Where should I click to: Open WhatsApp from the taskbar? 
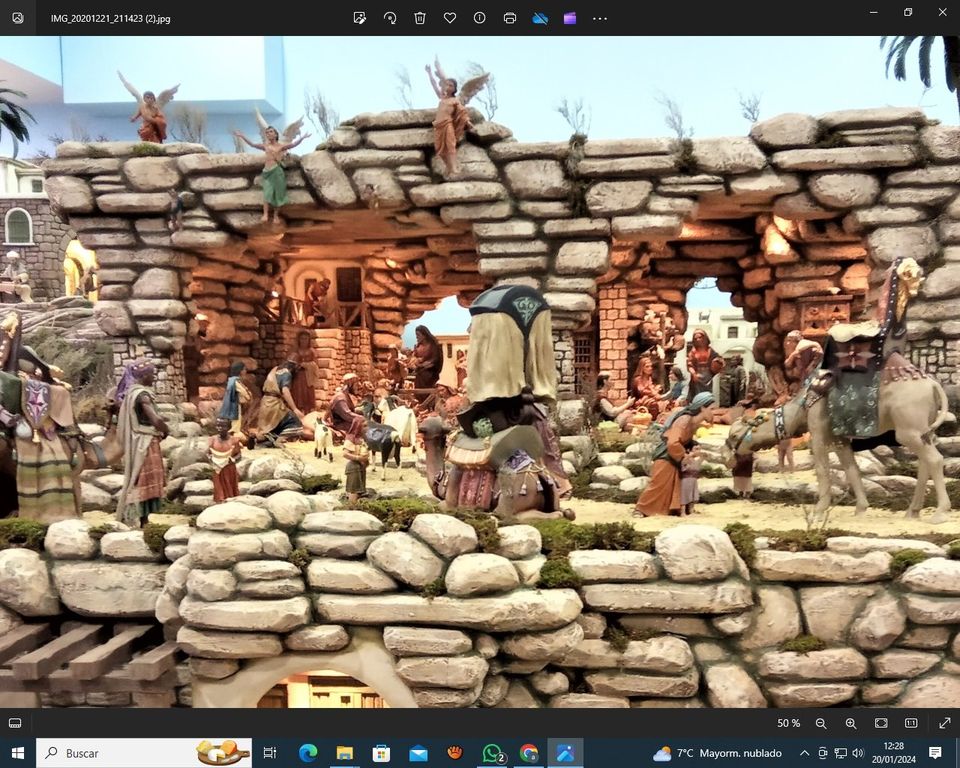[492, 753]
